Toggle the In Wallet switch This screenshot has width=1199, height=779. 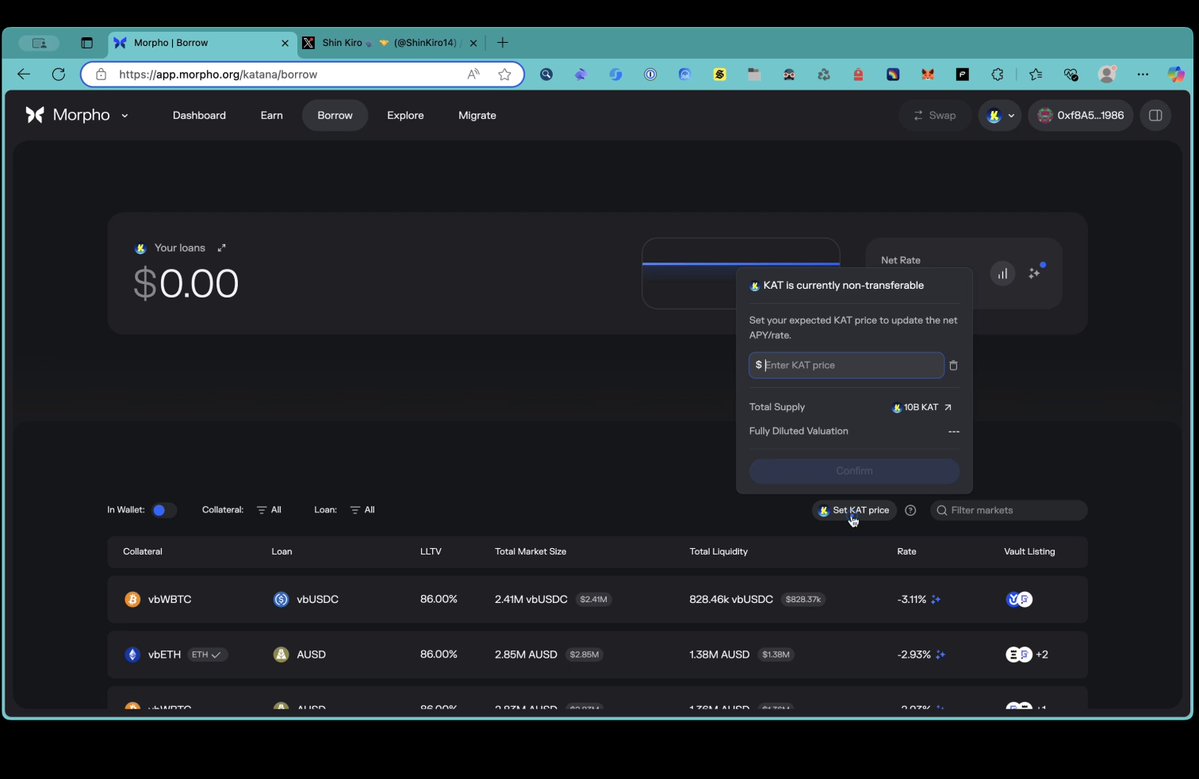point(163,510)
